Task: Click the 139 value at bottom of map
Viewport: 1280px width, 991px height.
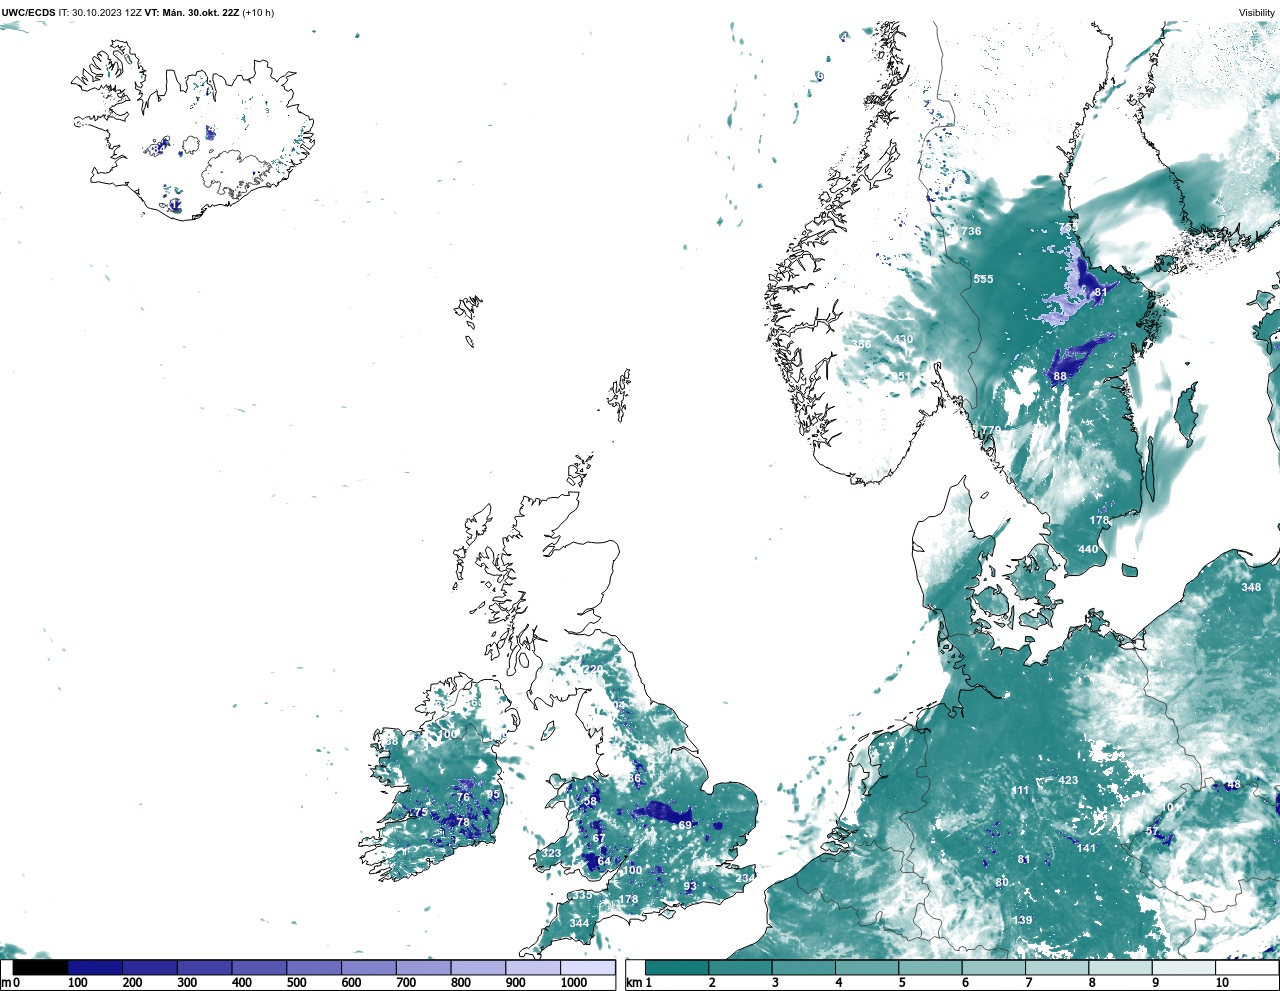Action: (x=1022, y=920)
